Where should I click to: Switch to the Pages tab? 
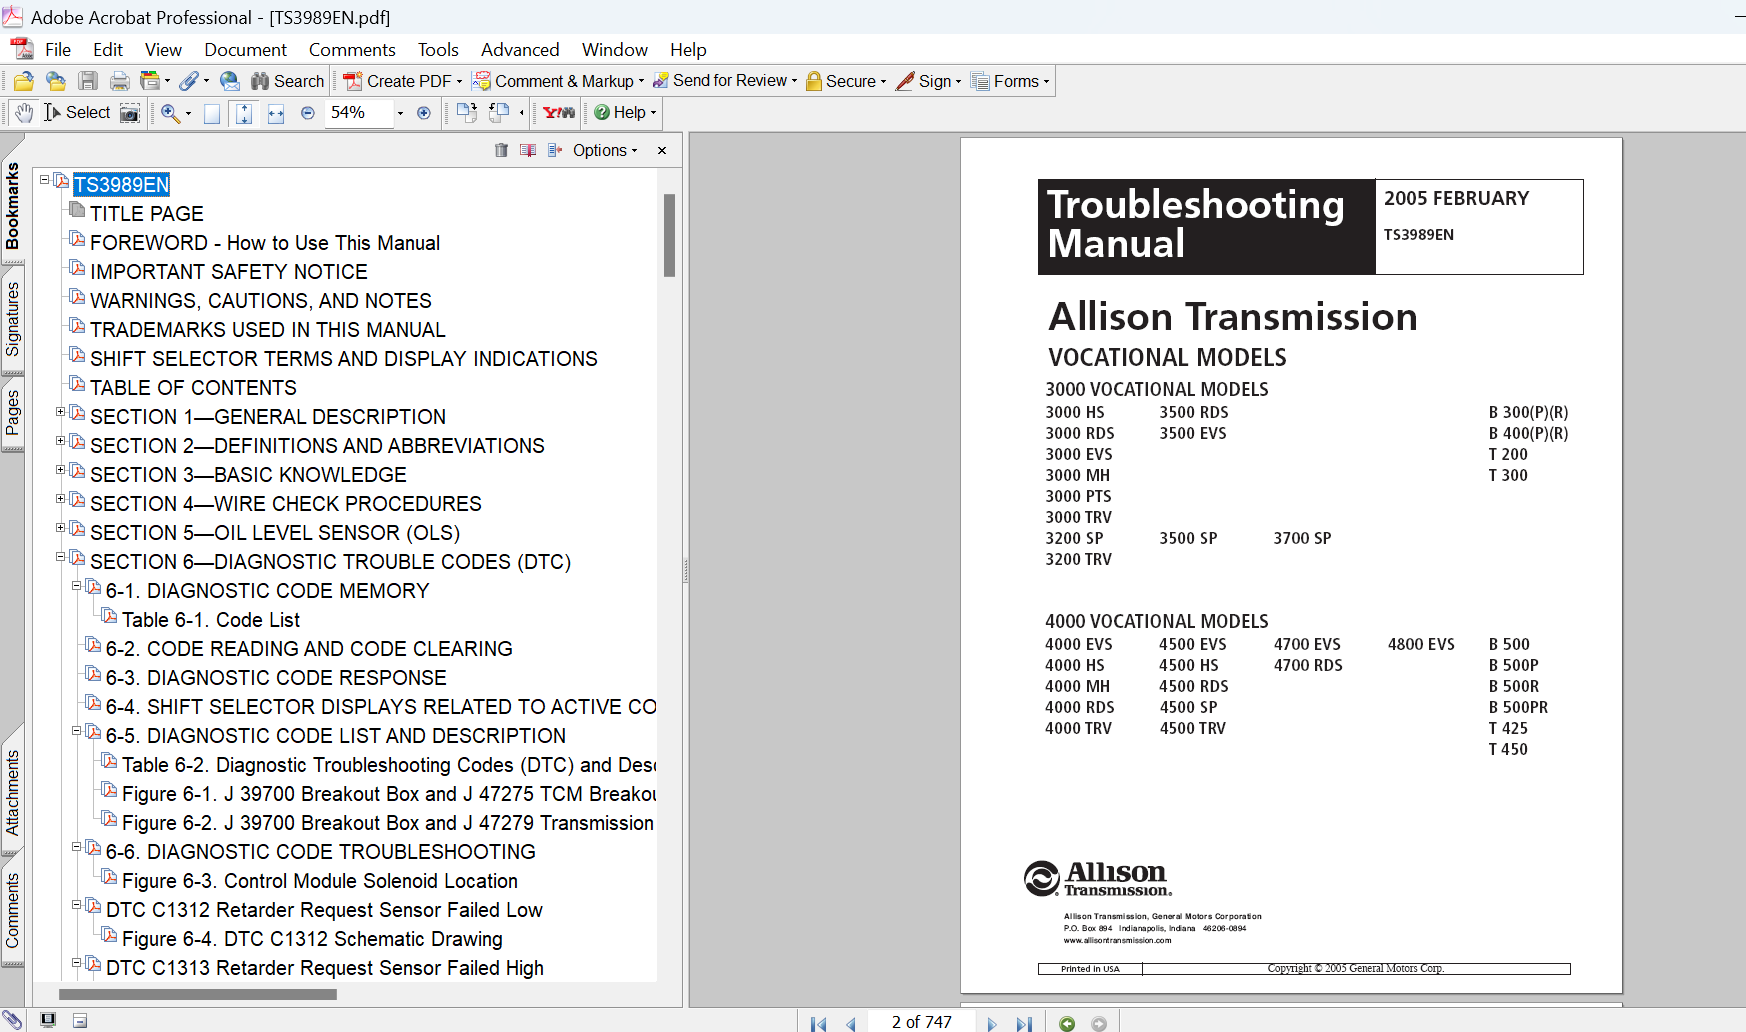click(x=13, y=413)
